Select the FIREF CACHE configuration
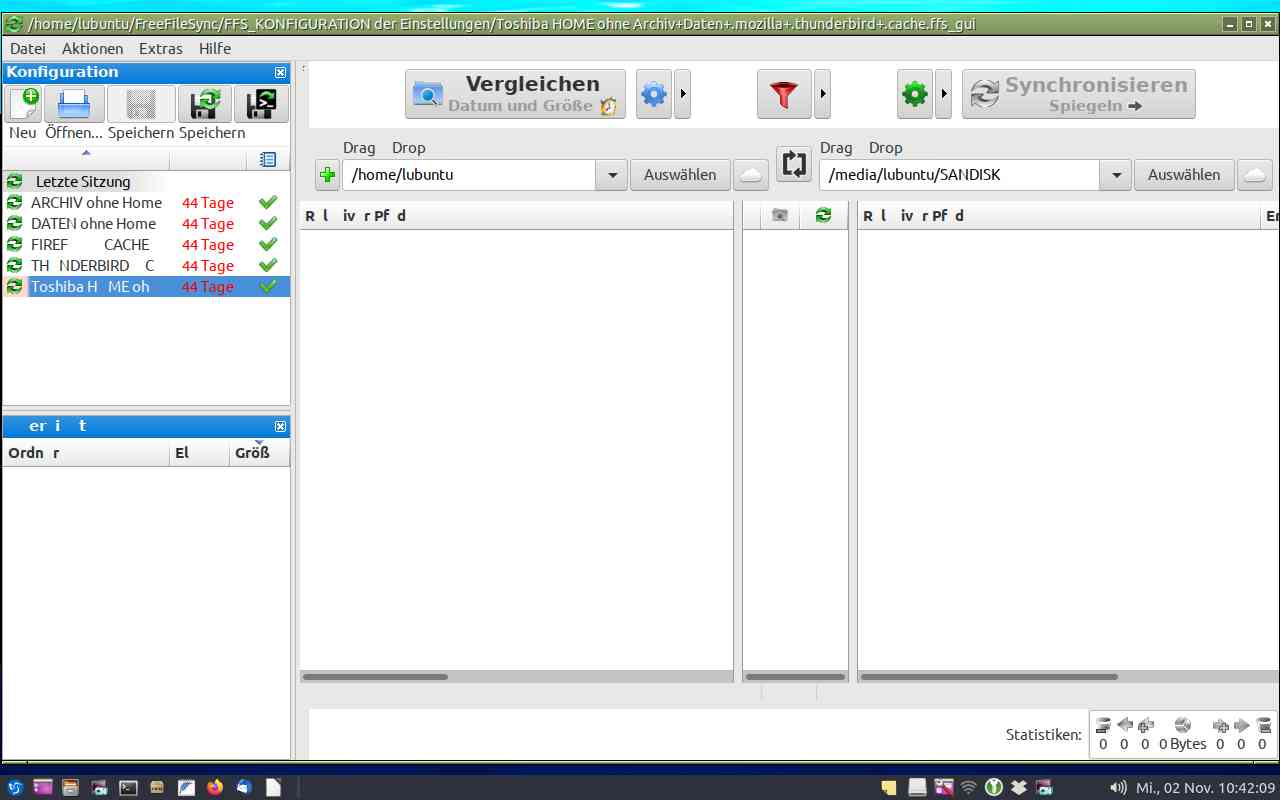 pos(146,245)
